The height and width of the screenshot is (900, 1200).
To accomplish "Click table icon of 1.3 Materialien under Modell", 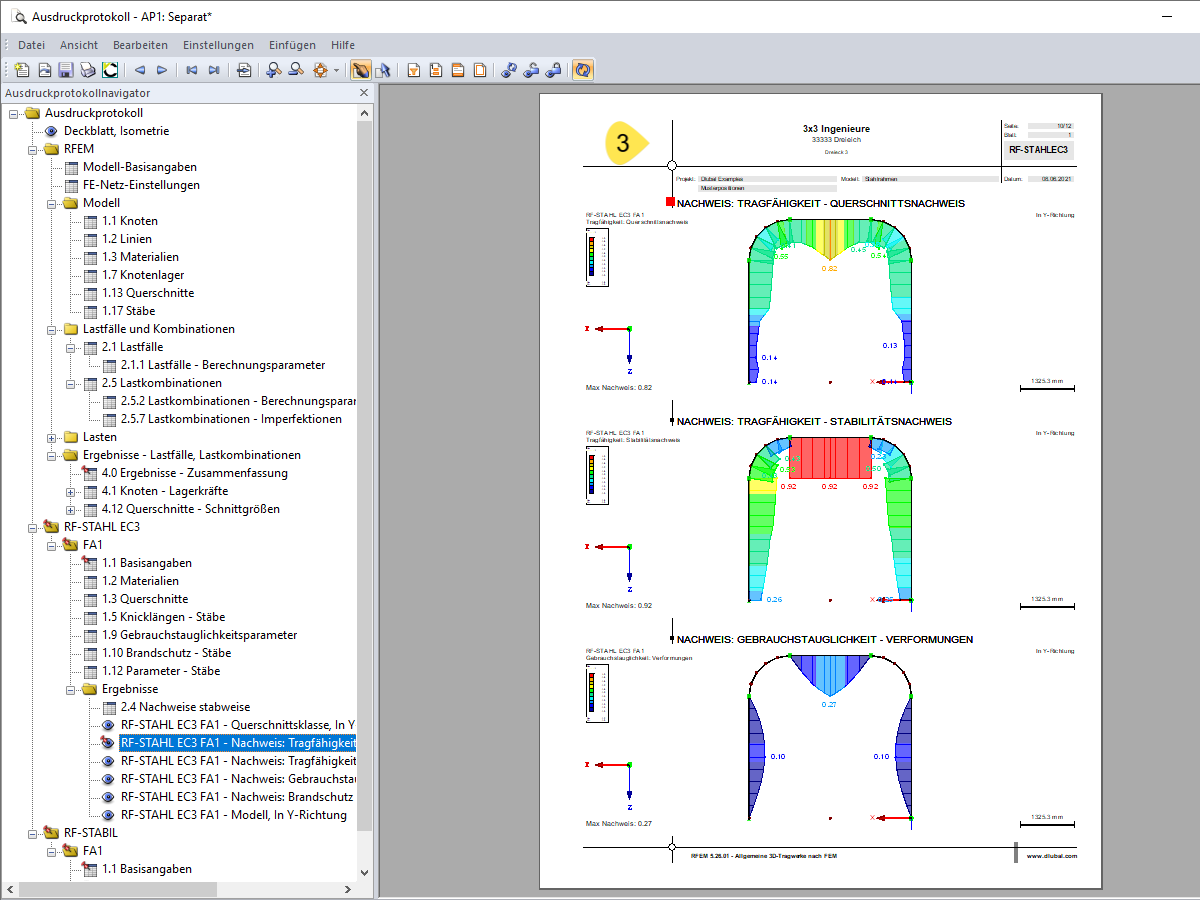I will click(90, 257).
